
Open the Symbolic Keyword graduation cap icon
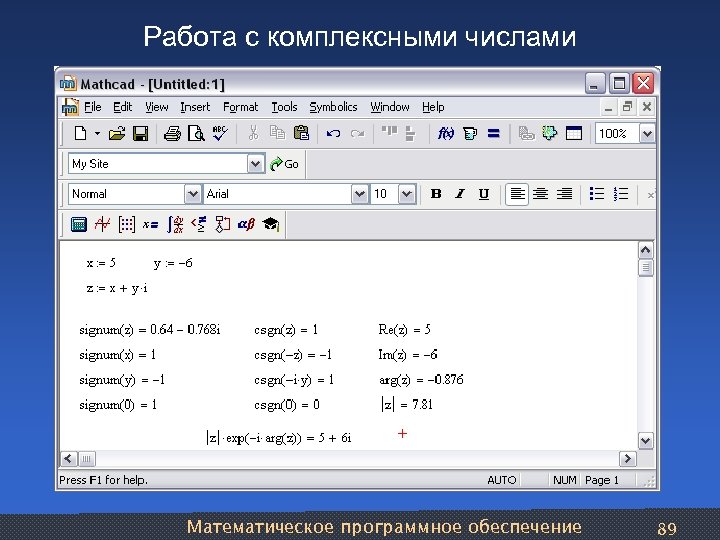tap(270, 225)
